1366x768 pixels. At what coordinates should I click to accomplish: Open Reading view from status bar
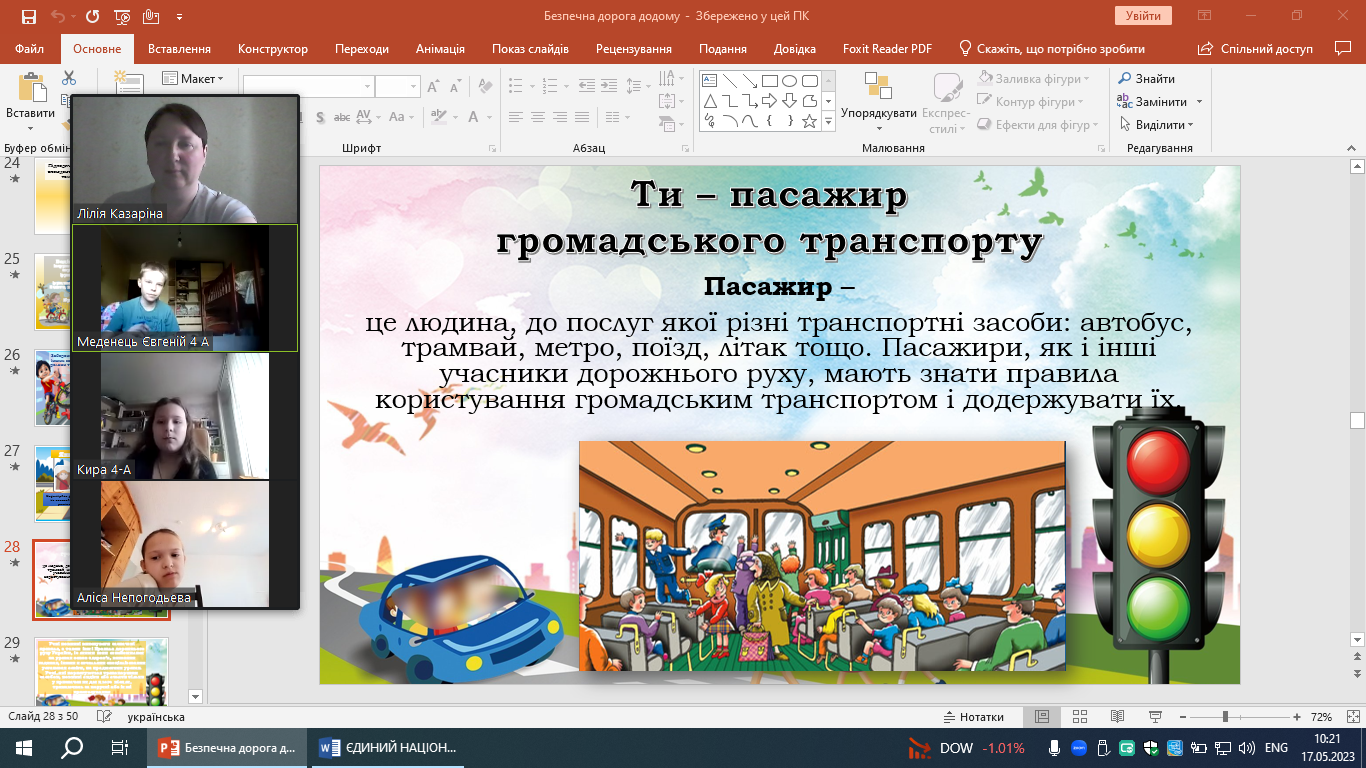1117,717
